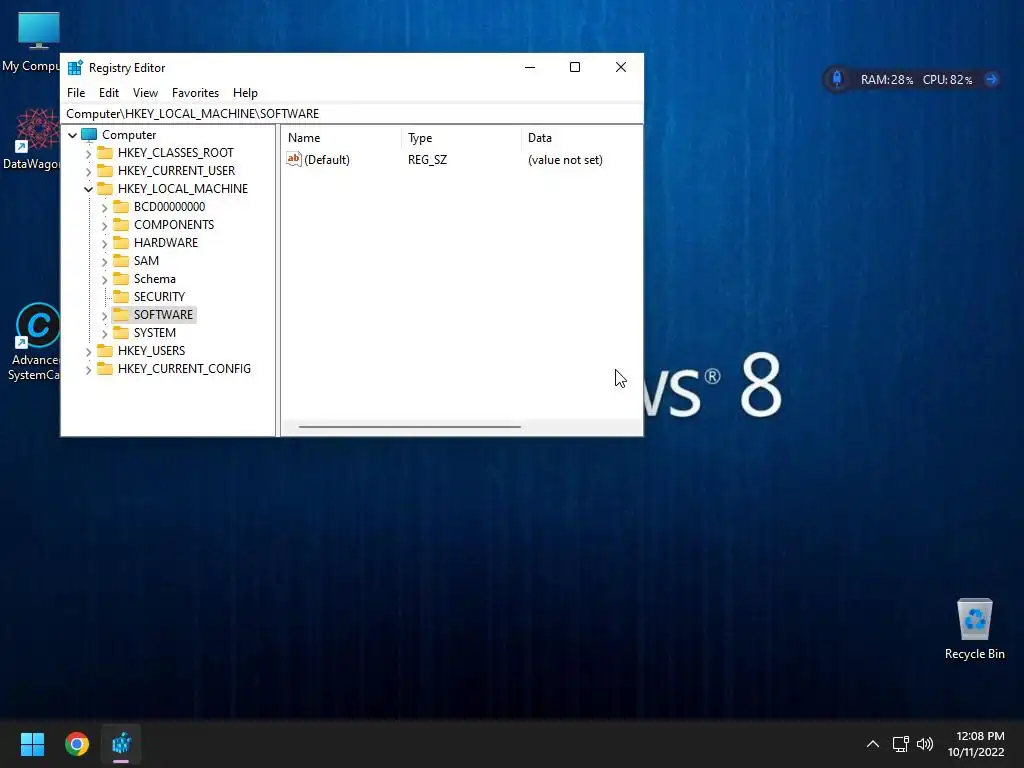Expand the HKEY_CURRENT_CONFIG chevron
The image size is (1024, 768).
88,370
